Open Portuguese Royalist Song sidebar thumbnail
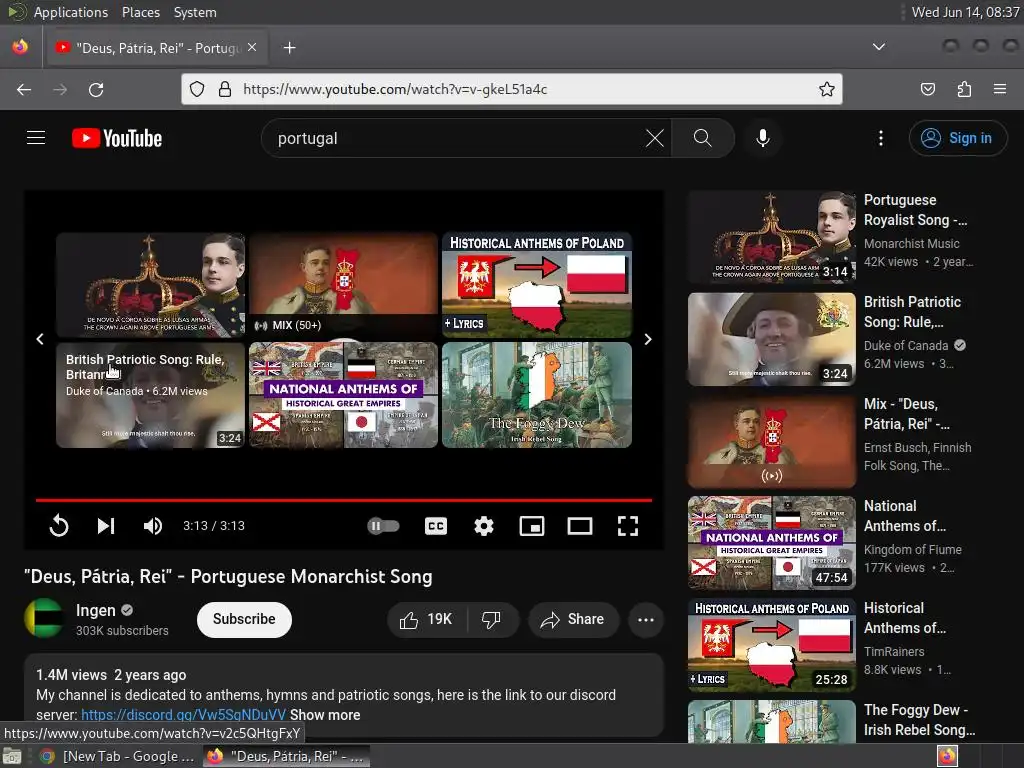Viewport: 1024px width, 768px height. pos(771,236)
